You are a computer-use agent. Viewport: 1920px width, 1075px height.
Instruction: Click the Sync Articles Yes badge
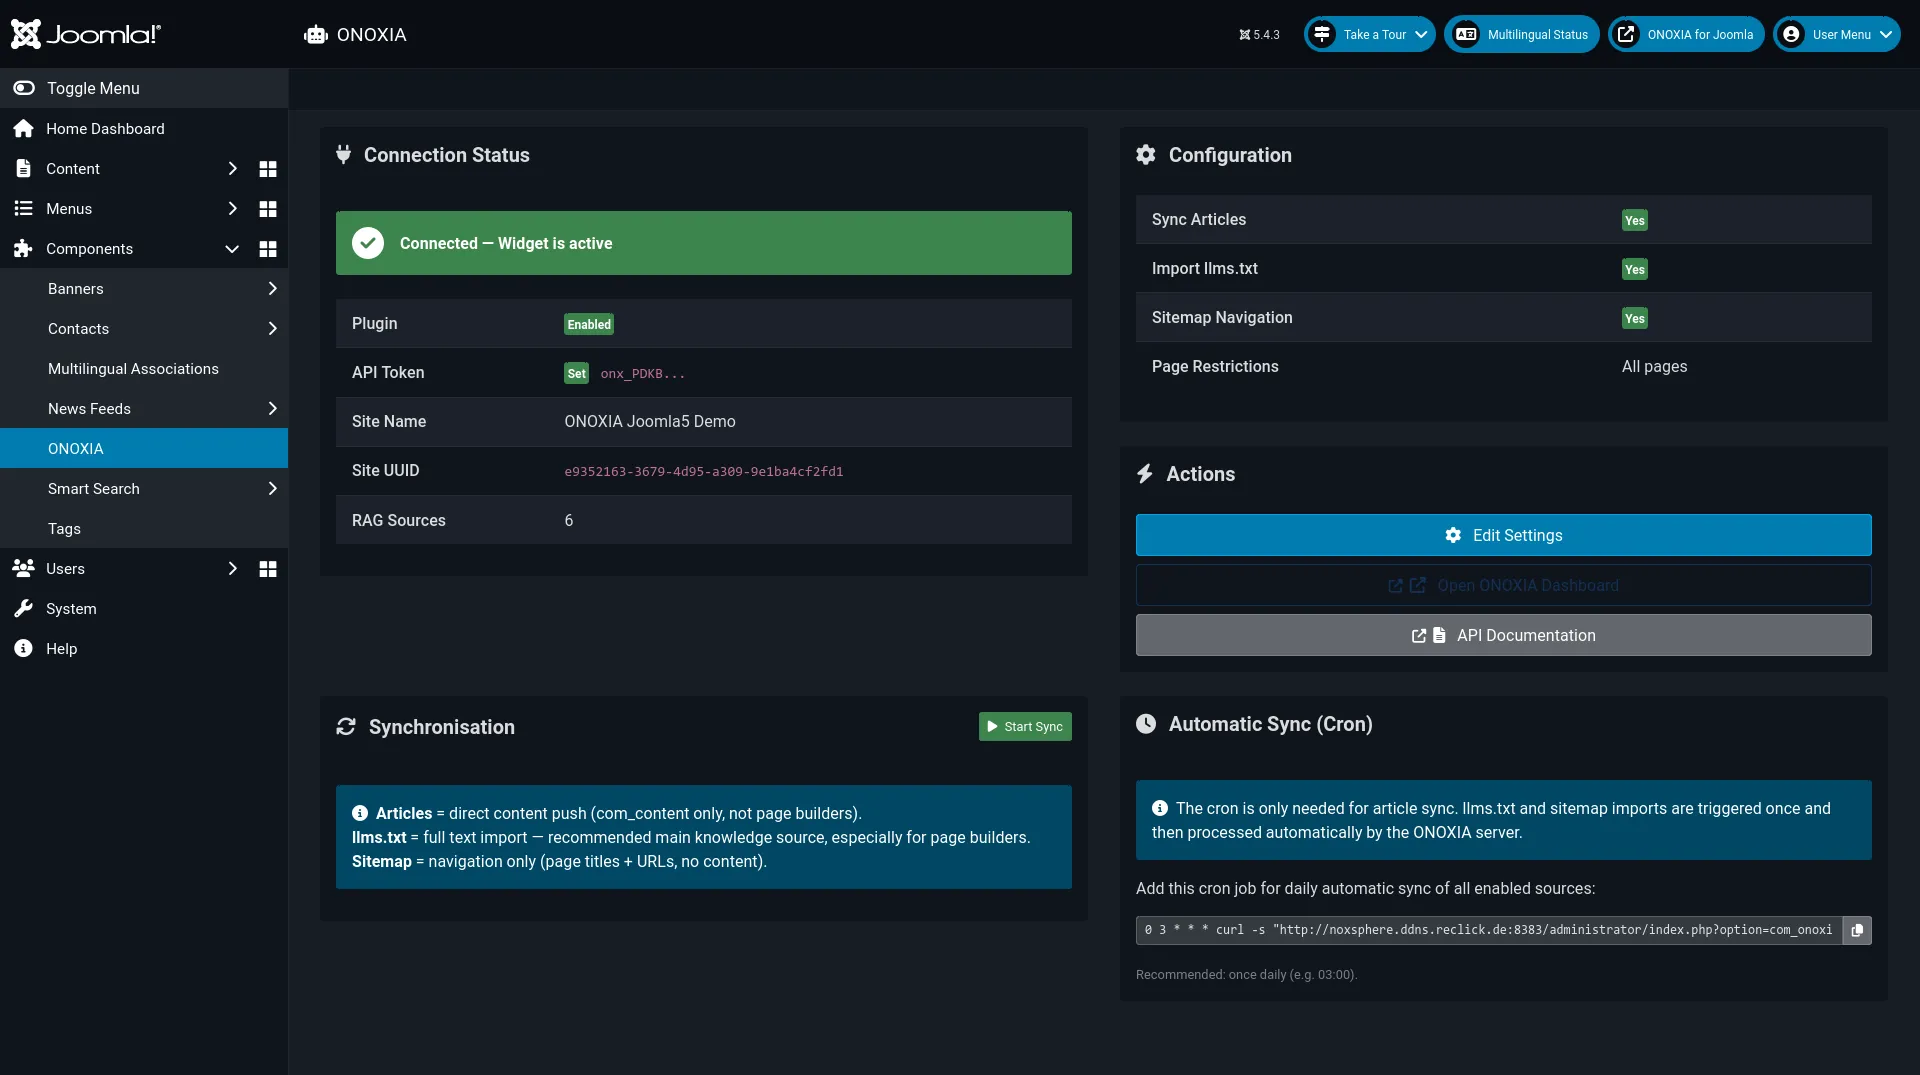click(x=1634, y=220)
